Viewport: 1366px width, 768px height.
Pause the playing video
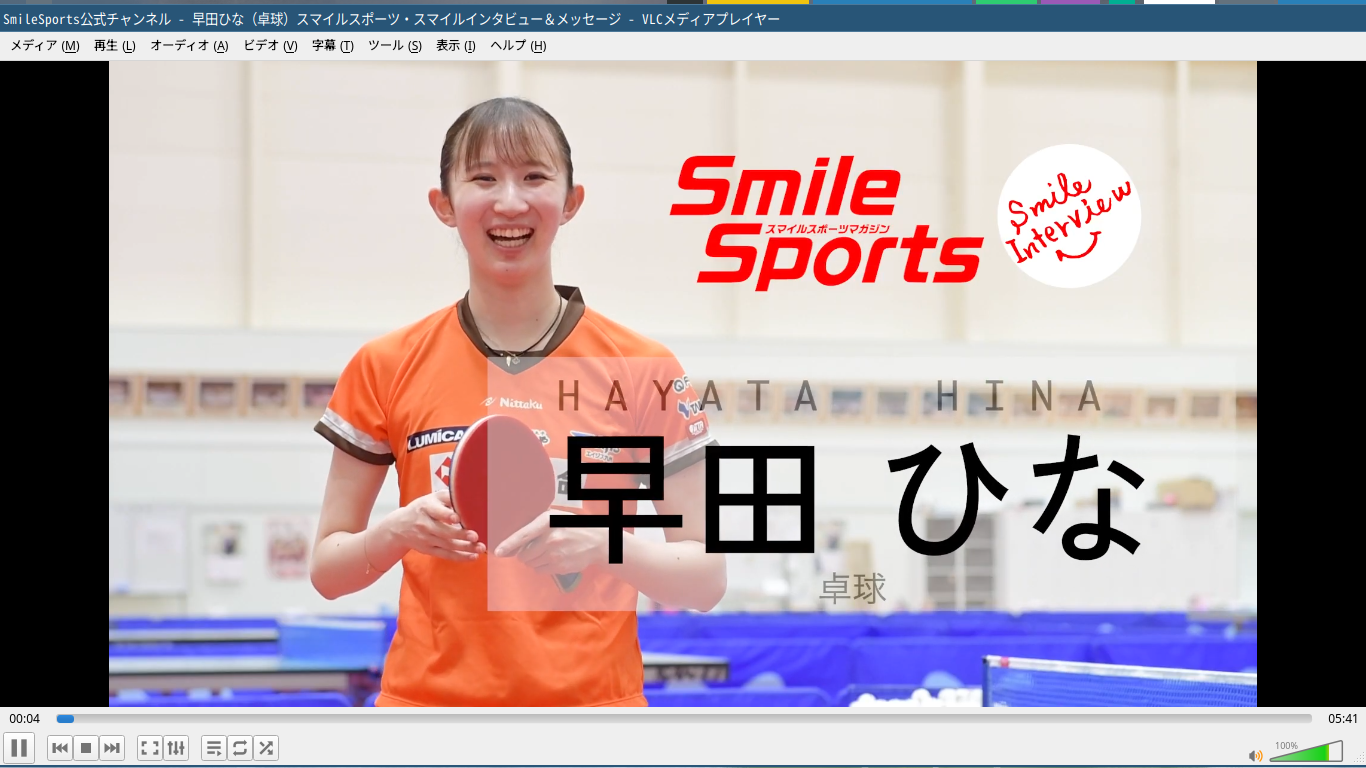pos(19,748)
